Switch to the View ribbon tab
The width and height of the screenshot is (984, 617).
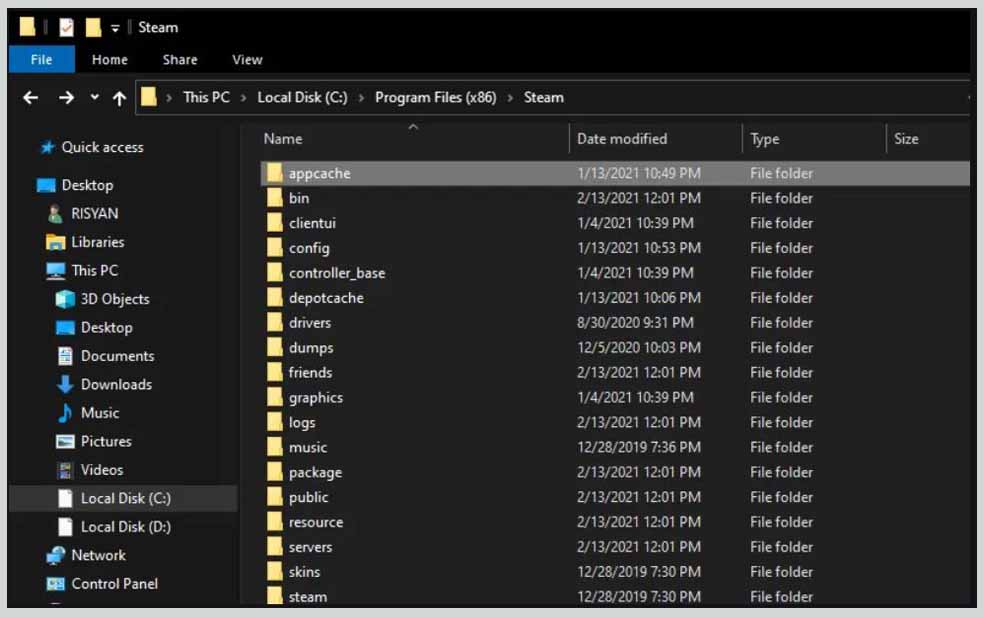click(x=246, y=59)
